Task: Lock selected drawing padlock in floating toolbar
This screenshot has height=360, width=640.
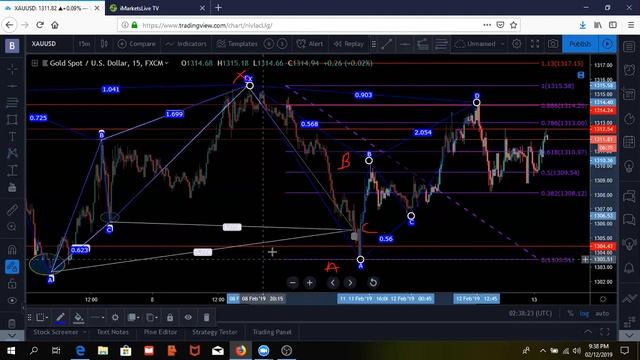Action: point(170,317)
